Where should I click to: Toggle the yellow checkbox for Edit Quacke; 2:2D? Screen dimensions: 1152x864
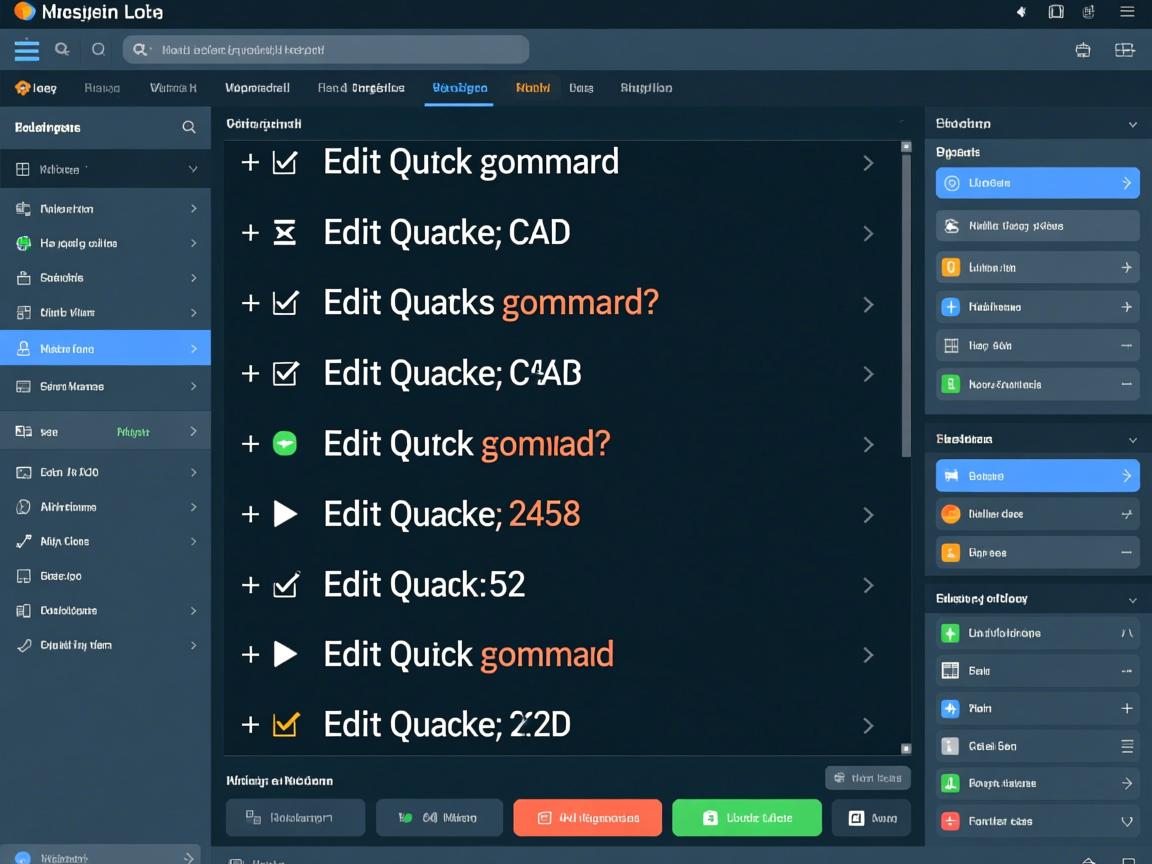coord(285,725)
